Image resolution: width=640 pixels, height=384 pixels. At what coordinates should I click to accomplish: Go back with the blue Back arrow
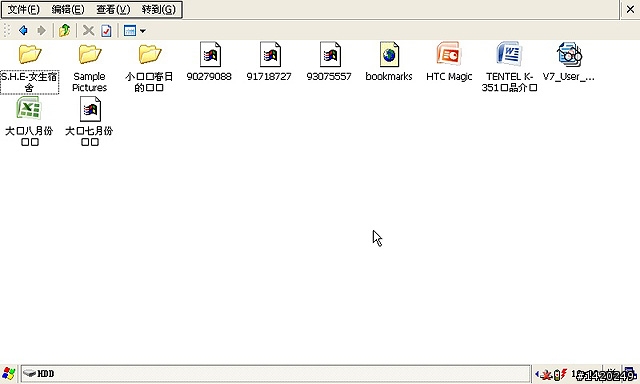(x=23, y=30)
